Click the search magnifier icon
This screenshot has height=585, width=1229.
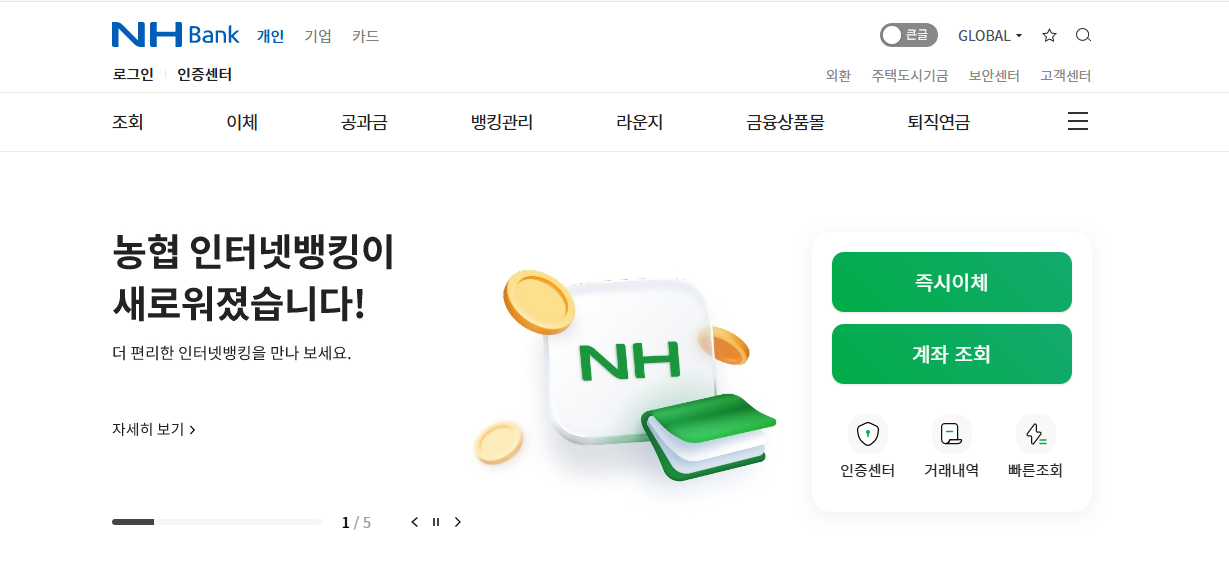1083,35
